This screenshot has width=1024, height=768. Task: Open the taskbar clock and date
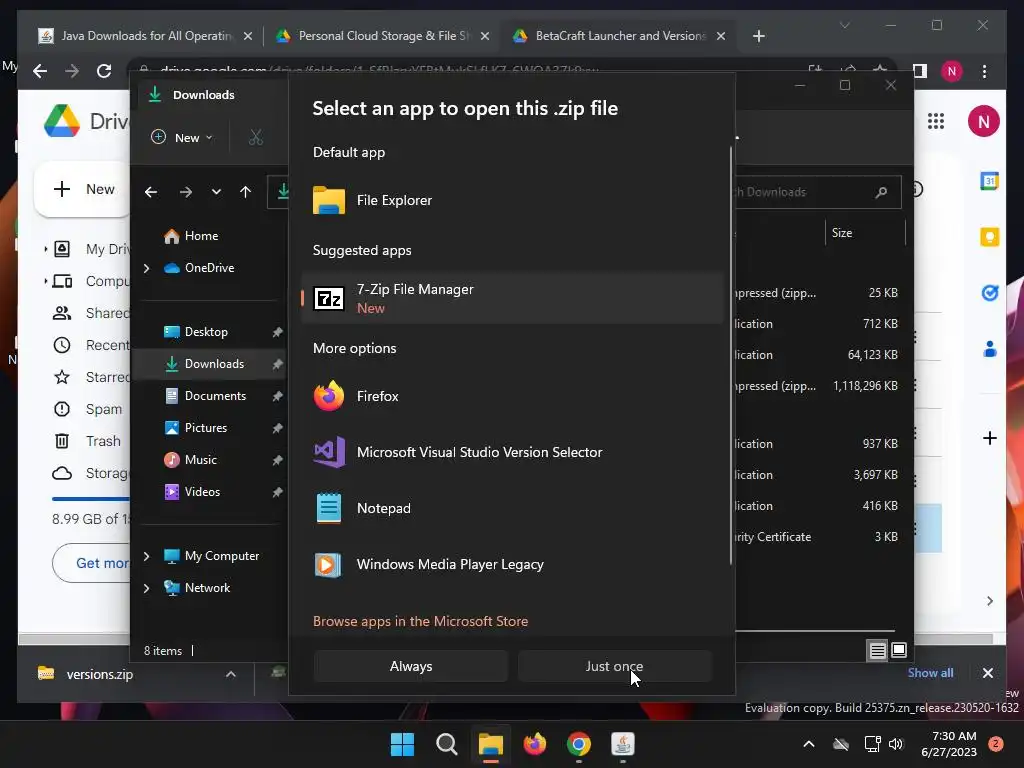(x=949, y=744)
